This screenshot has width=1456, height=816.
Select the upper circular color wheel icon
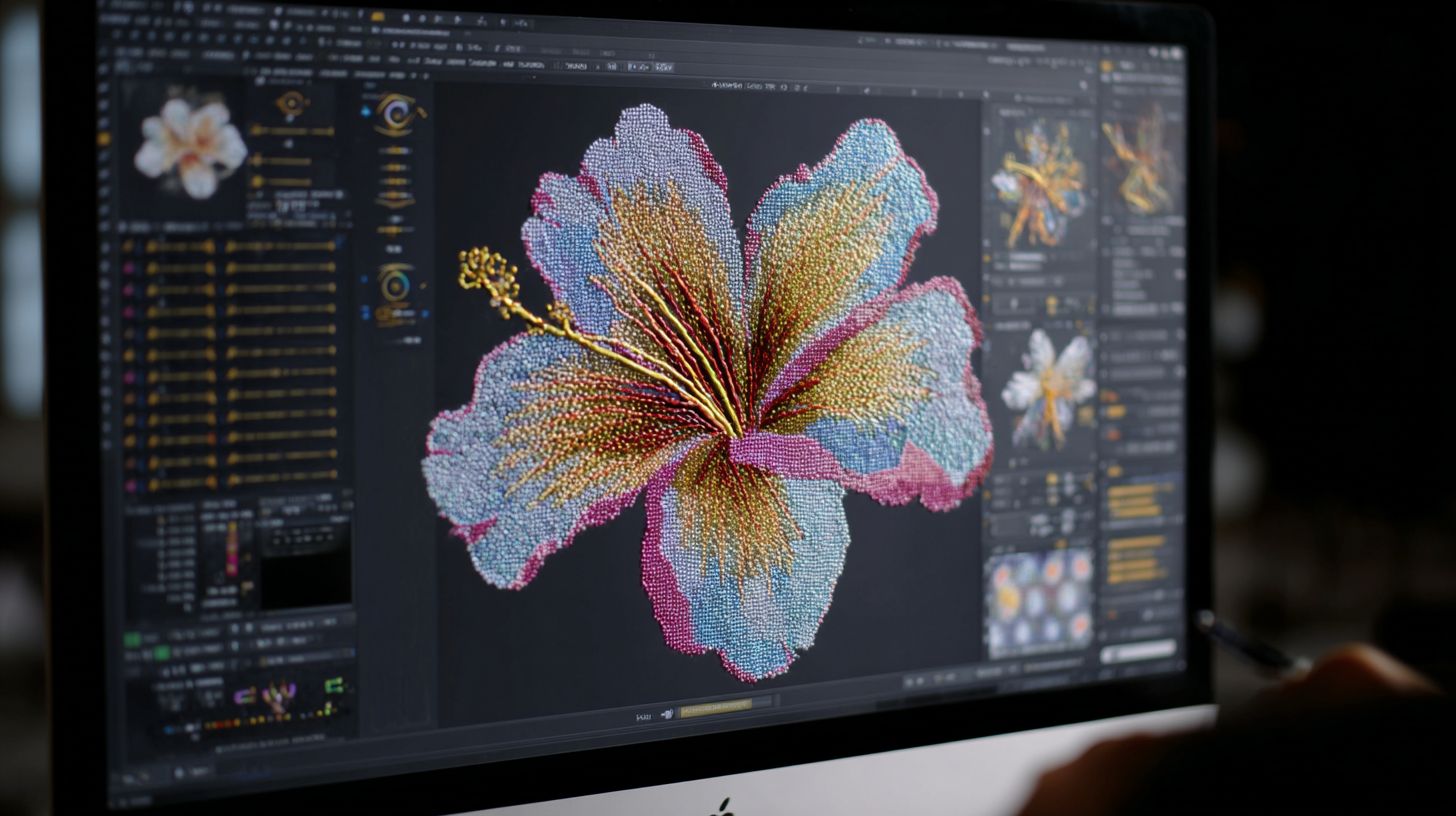pos(397,113)
